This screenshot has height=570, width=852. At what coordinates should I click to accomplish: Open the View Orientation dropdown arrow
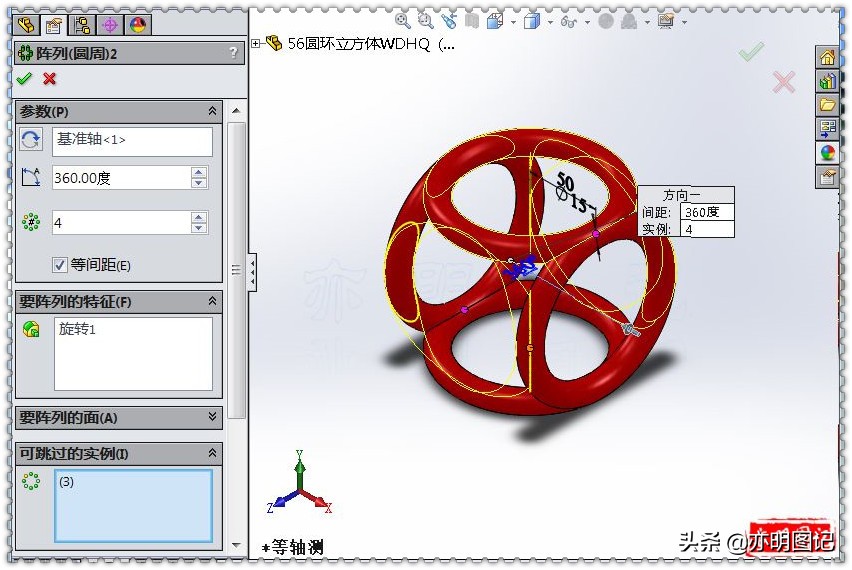(513, 22)
